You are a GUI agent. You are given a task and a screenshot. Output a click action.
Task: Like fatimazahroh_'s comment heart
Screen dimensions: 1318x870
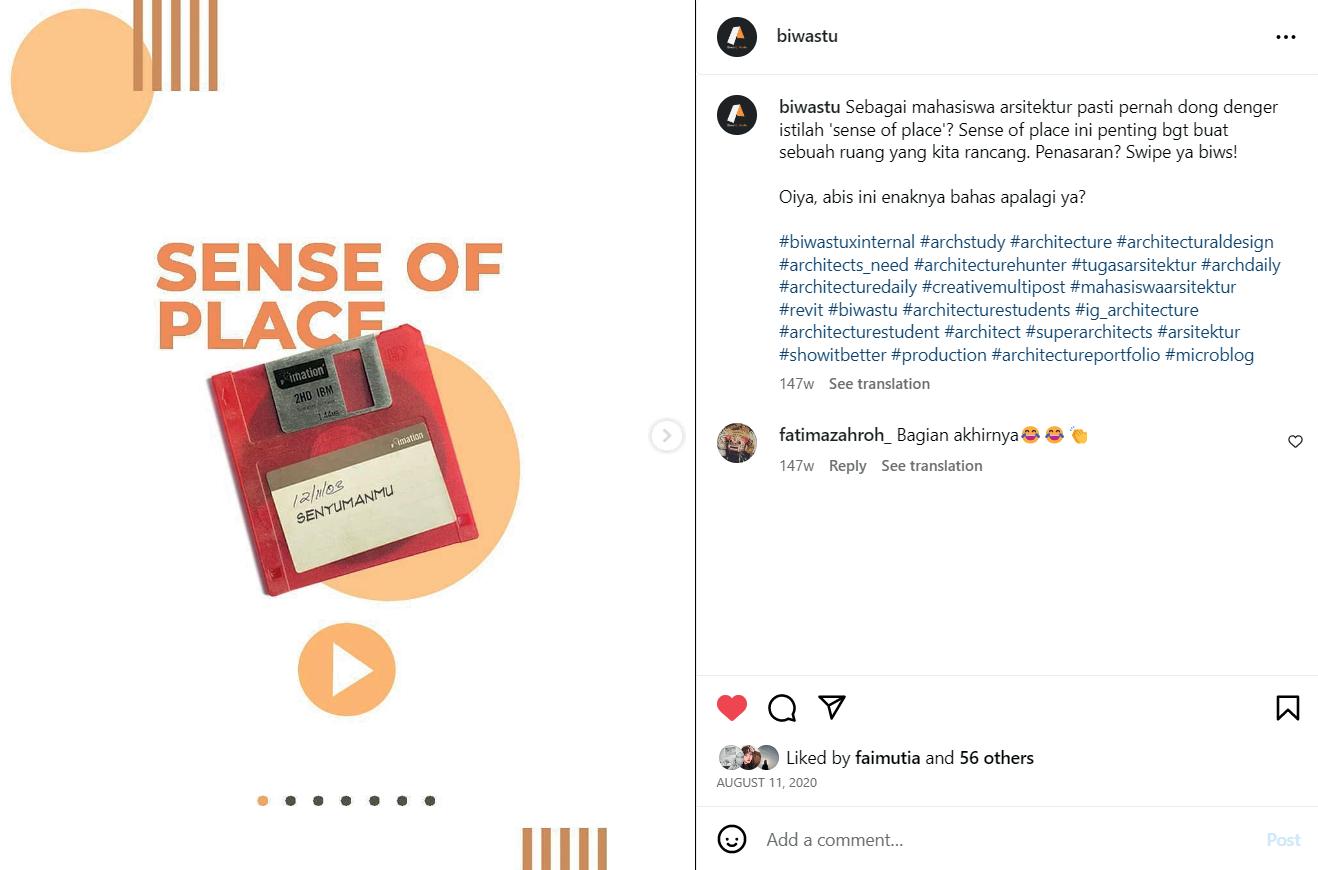[x=1295, y=441]
